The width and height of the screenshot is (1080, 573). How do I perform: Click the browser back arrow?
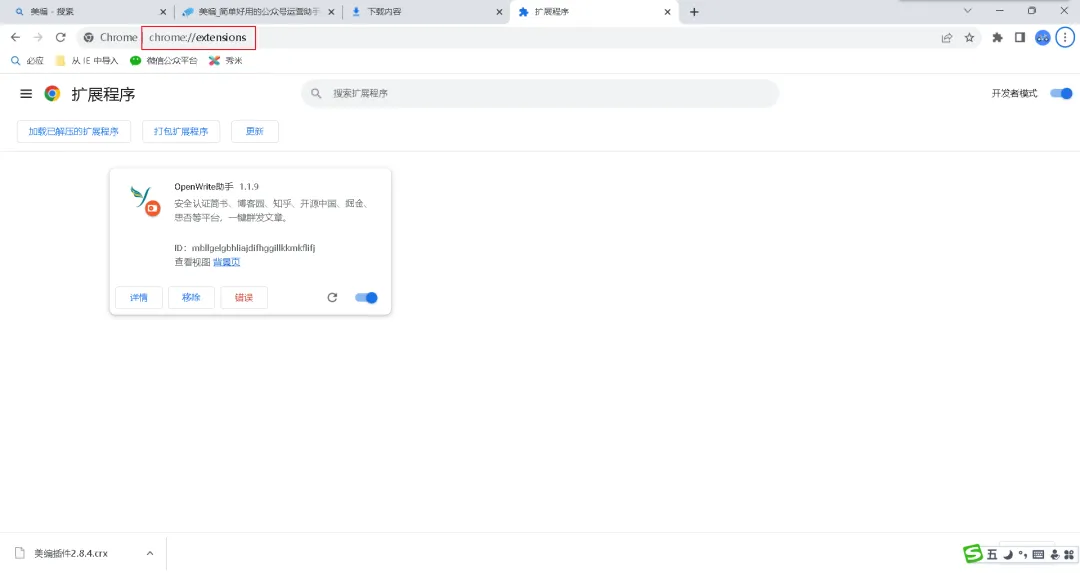[15, 37]
